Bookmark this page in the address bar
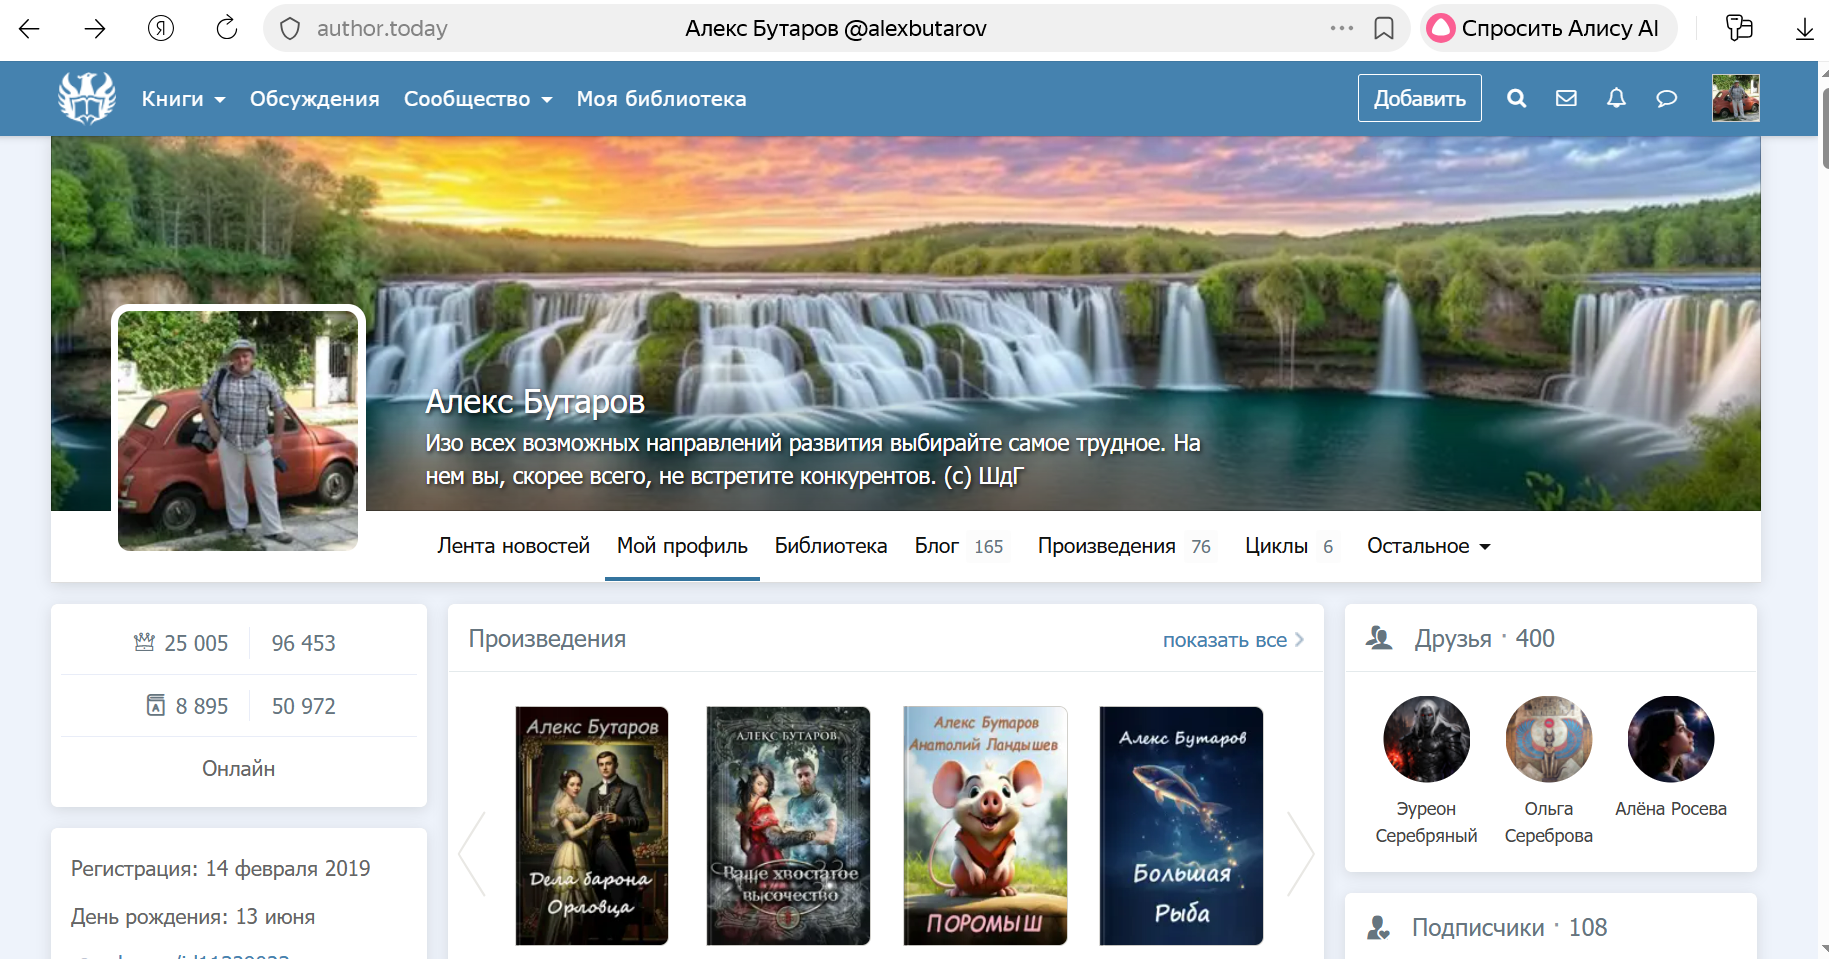 coord(1384,28)
